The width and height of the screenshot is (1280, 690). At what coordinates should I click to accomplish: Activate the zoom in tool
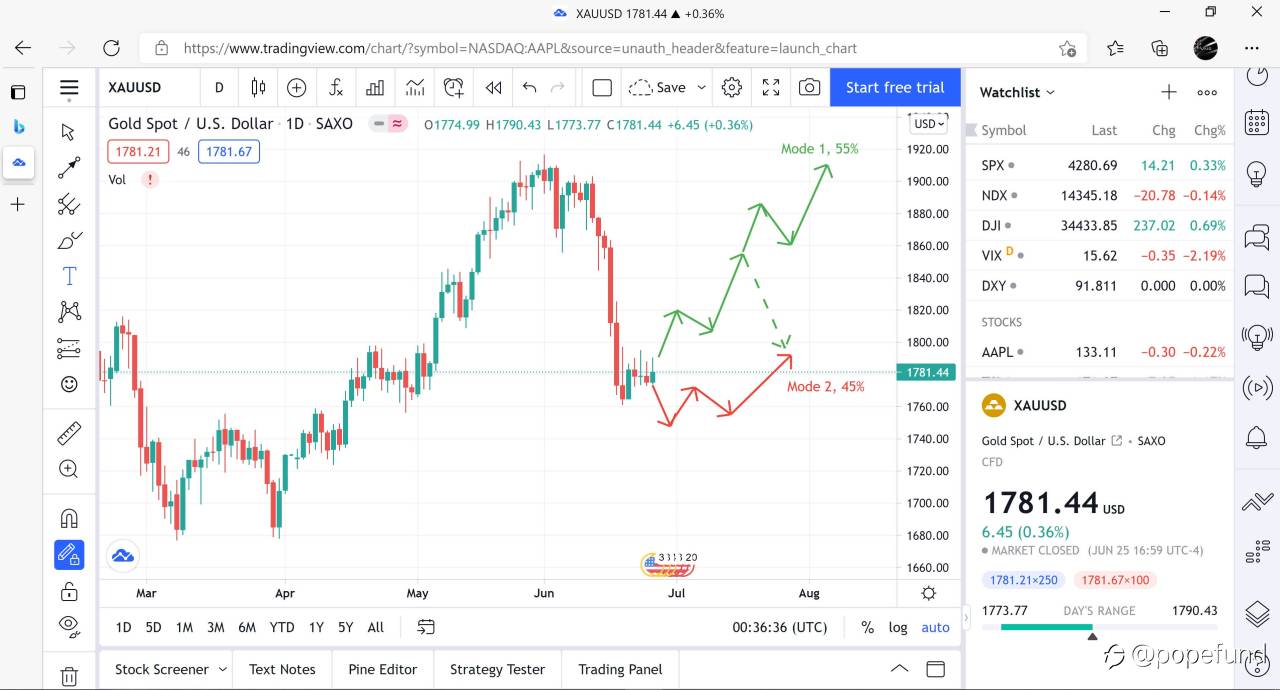coord(69,469)
